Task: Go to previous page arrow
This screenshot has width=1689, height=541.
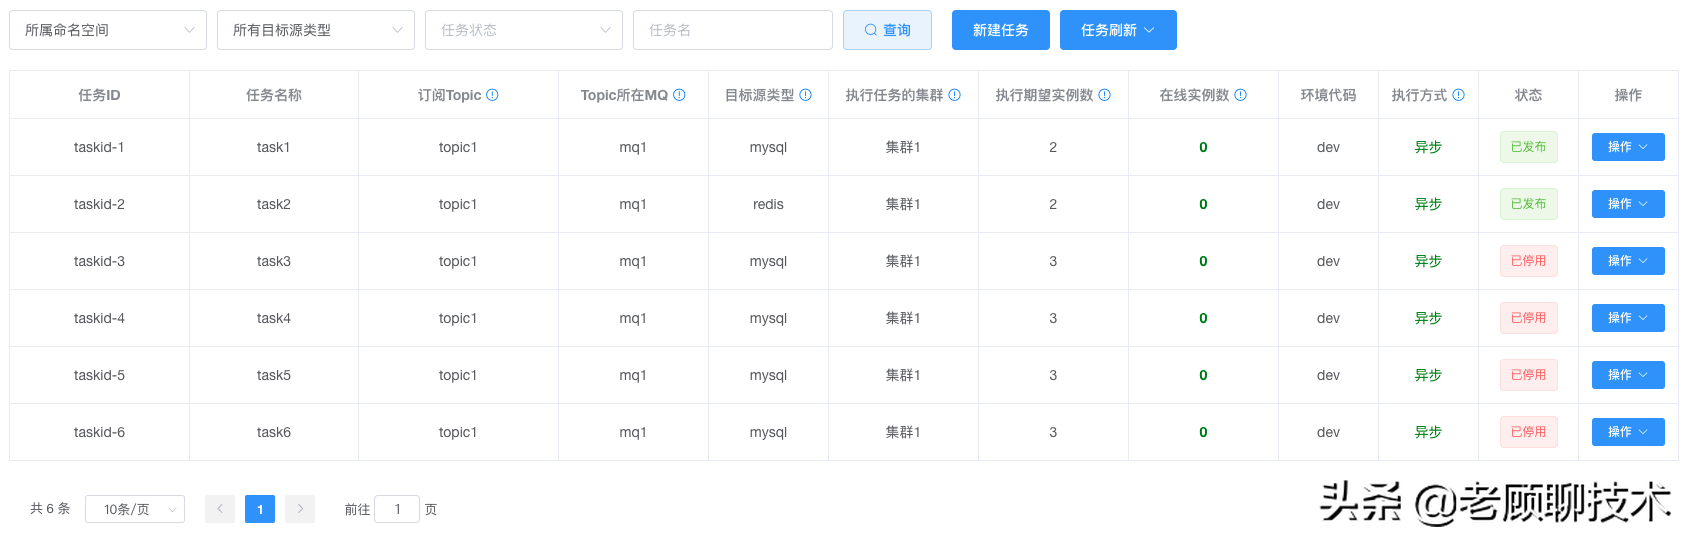Action: pyautogui.click(x=220, y=509)
